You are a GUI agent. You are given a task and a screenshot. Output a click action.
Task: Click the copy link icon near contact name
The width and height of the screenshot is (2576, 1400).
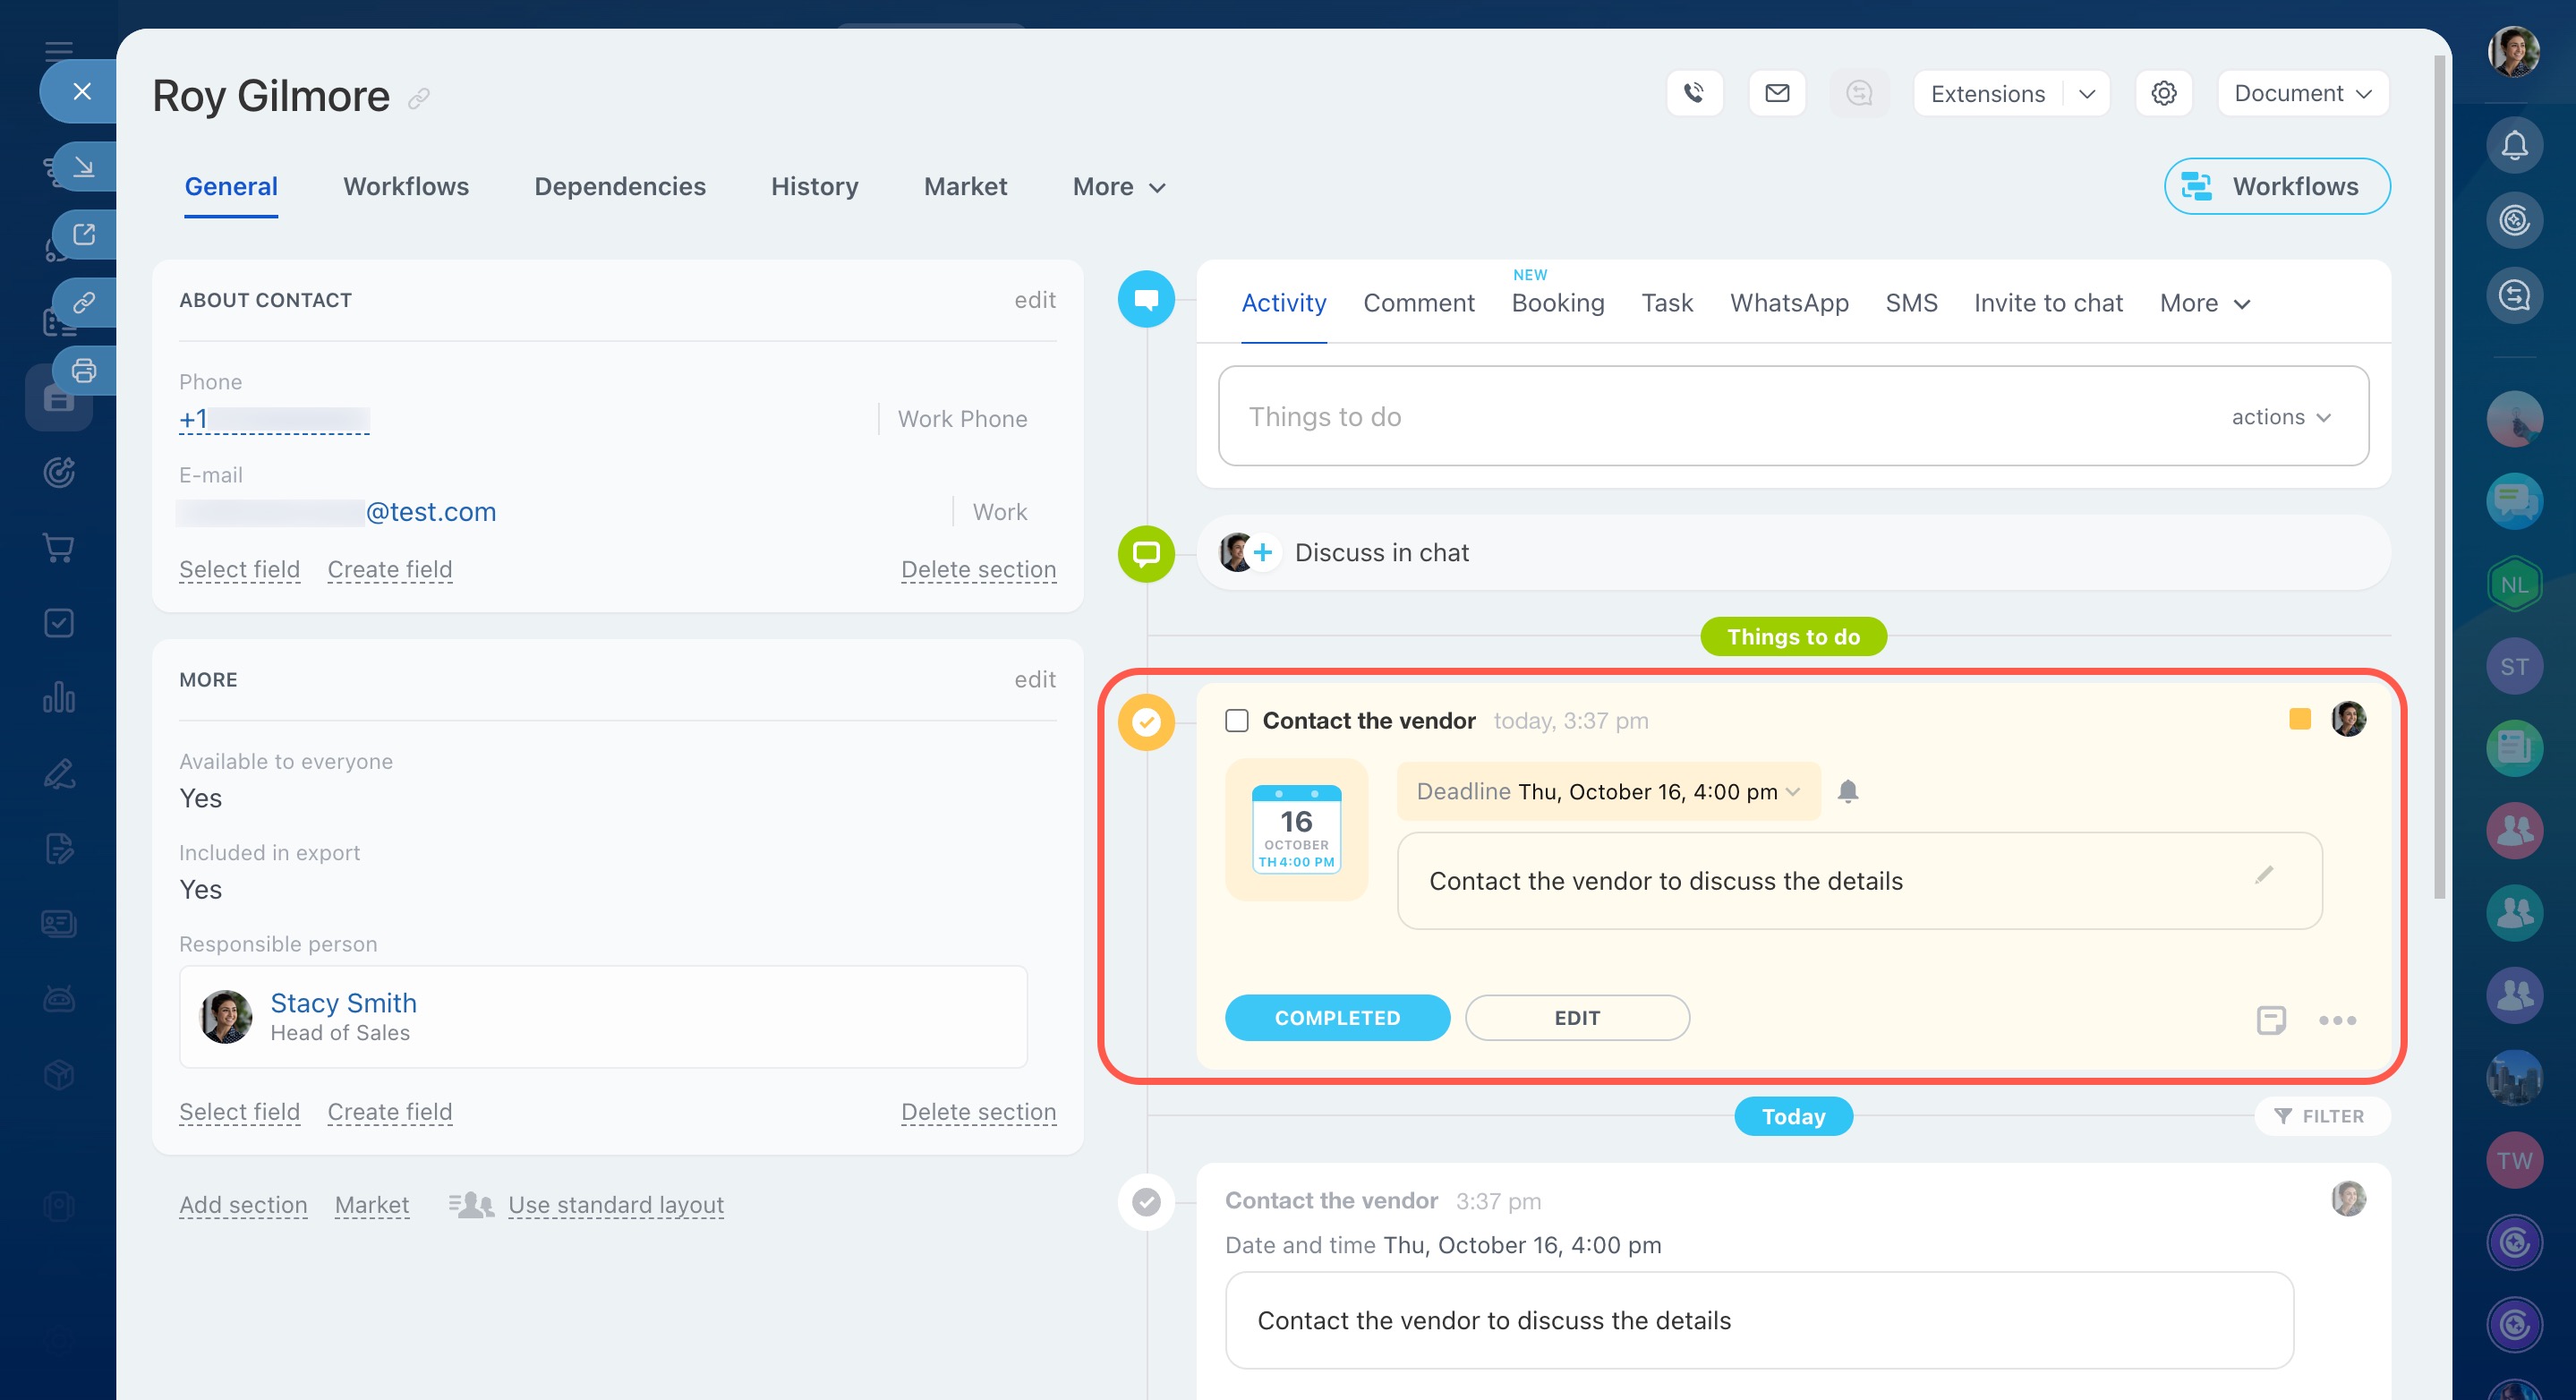pyautogui.click(x=419, y=98)
